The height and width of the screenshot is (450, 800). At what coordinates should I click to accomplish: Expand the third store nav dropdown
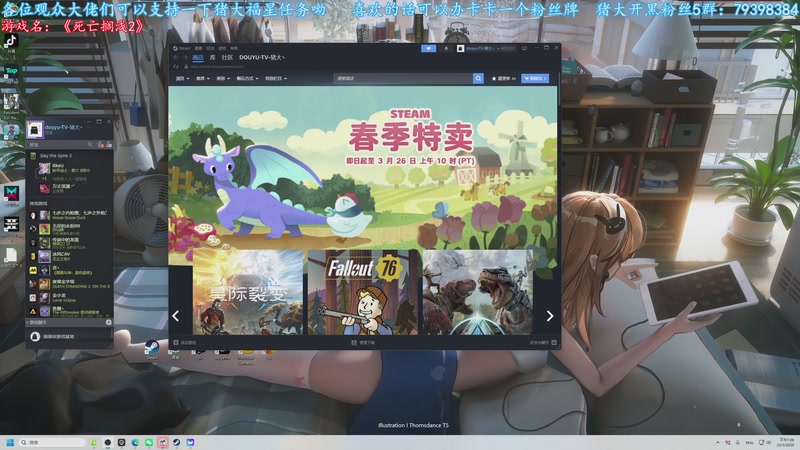tap(223, 79)
